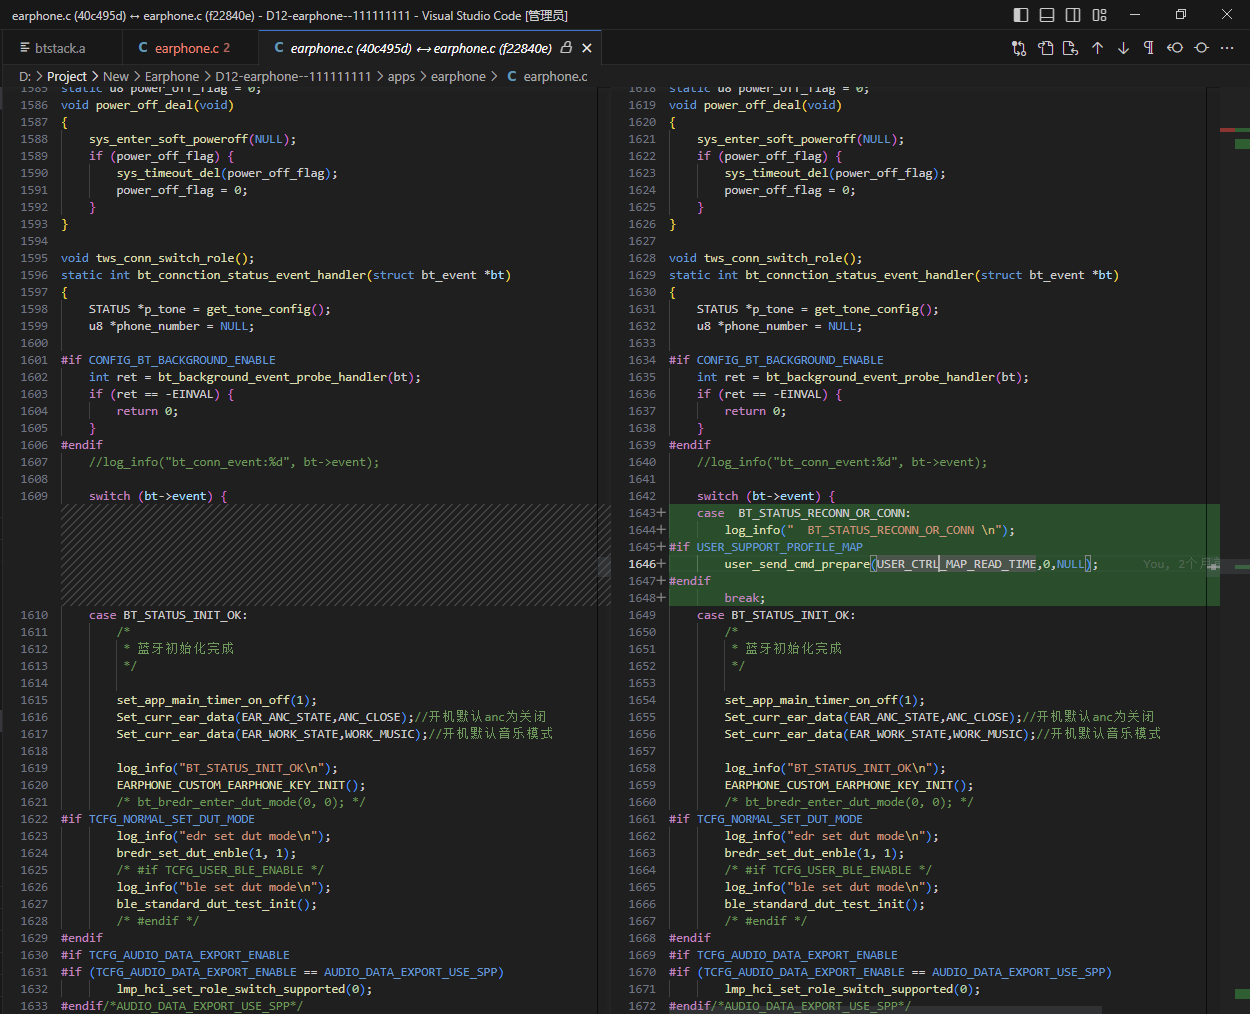Screen dimensions: 1250x1014
Task: Click the lock icon on diff tab
Action: [567, 48]
